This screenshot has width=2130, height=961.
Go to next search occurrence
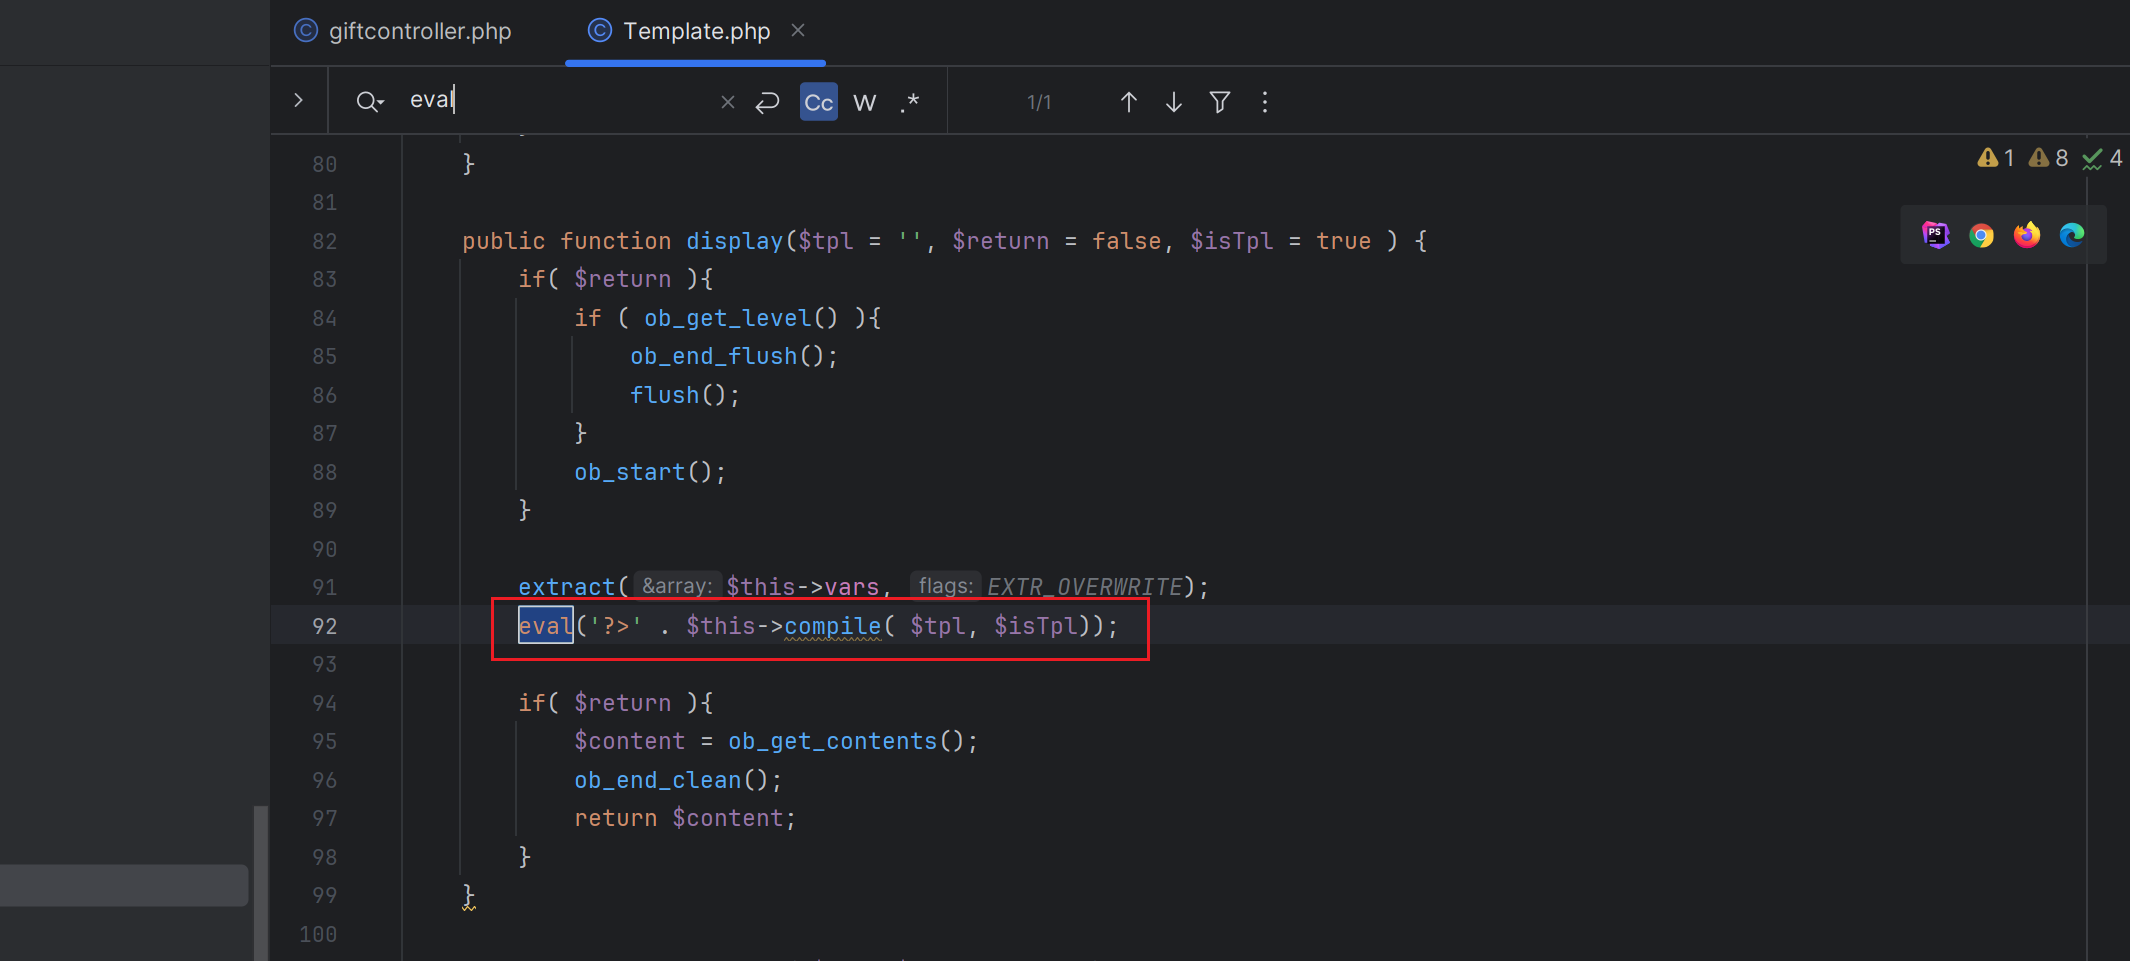[x=1174, y=102]
